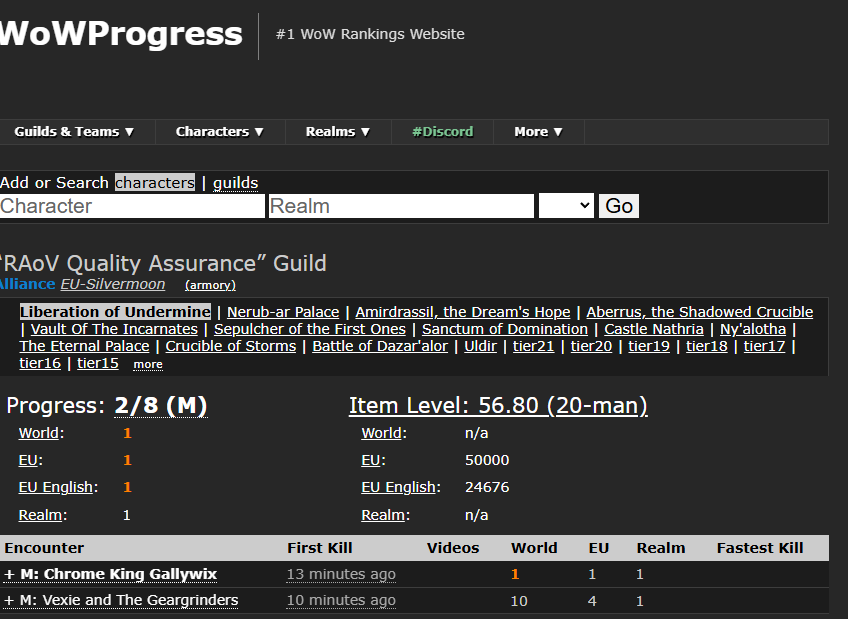Open EU progress ranking link
Screen dimensions: 848x619
[x=28, y=460]
